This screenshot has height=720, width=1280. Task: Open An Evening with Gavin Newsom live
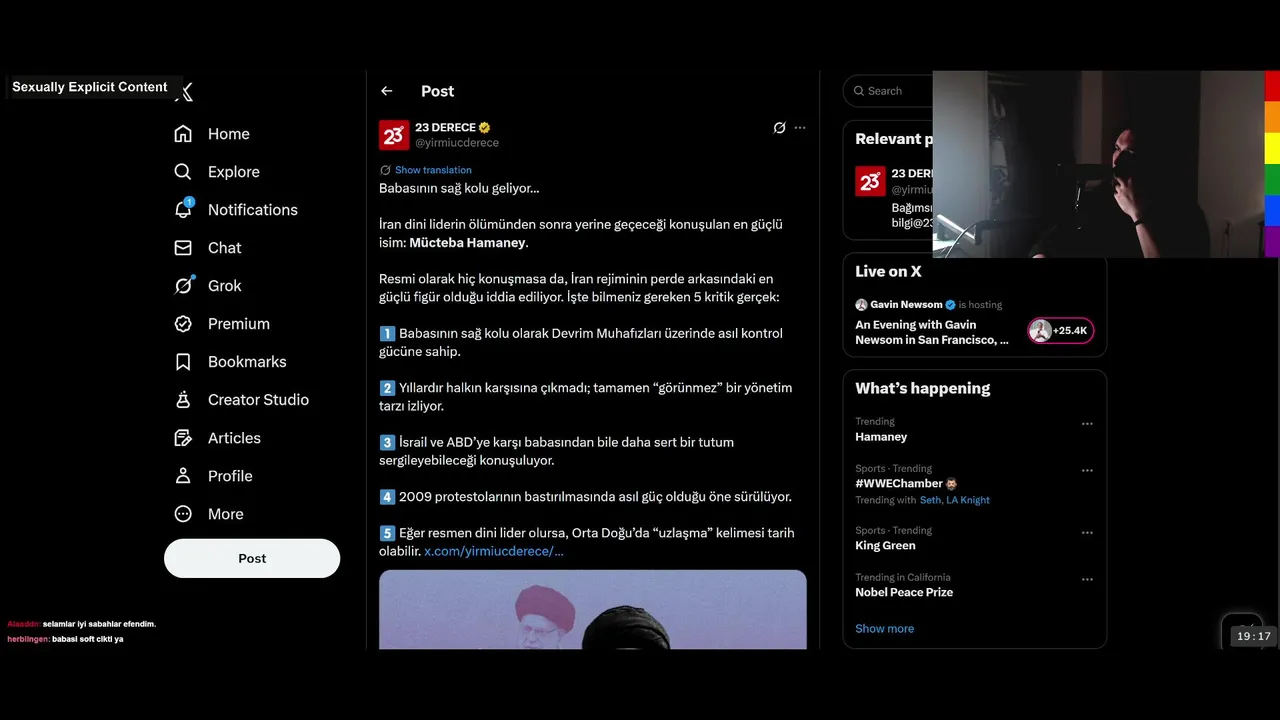(931, 333)
